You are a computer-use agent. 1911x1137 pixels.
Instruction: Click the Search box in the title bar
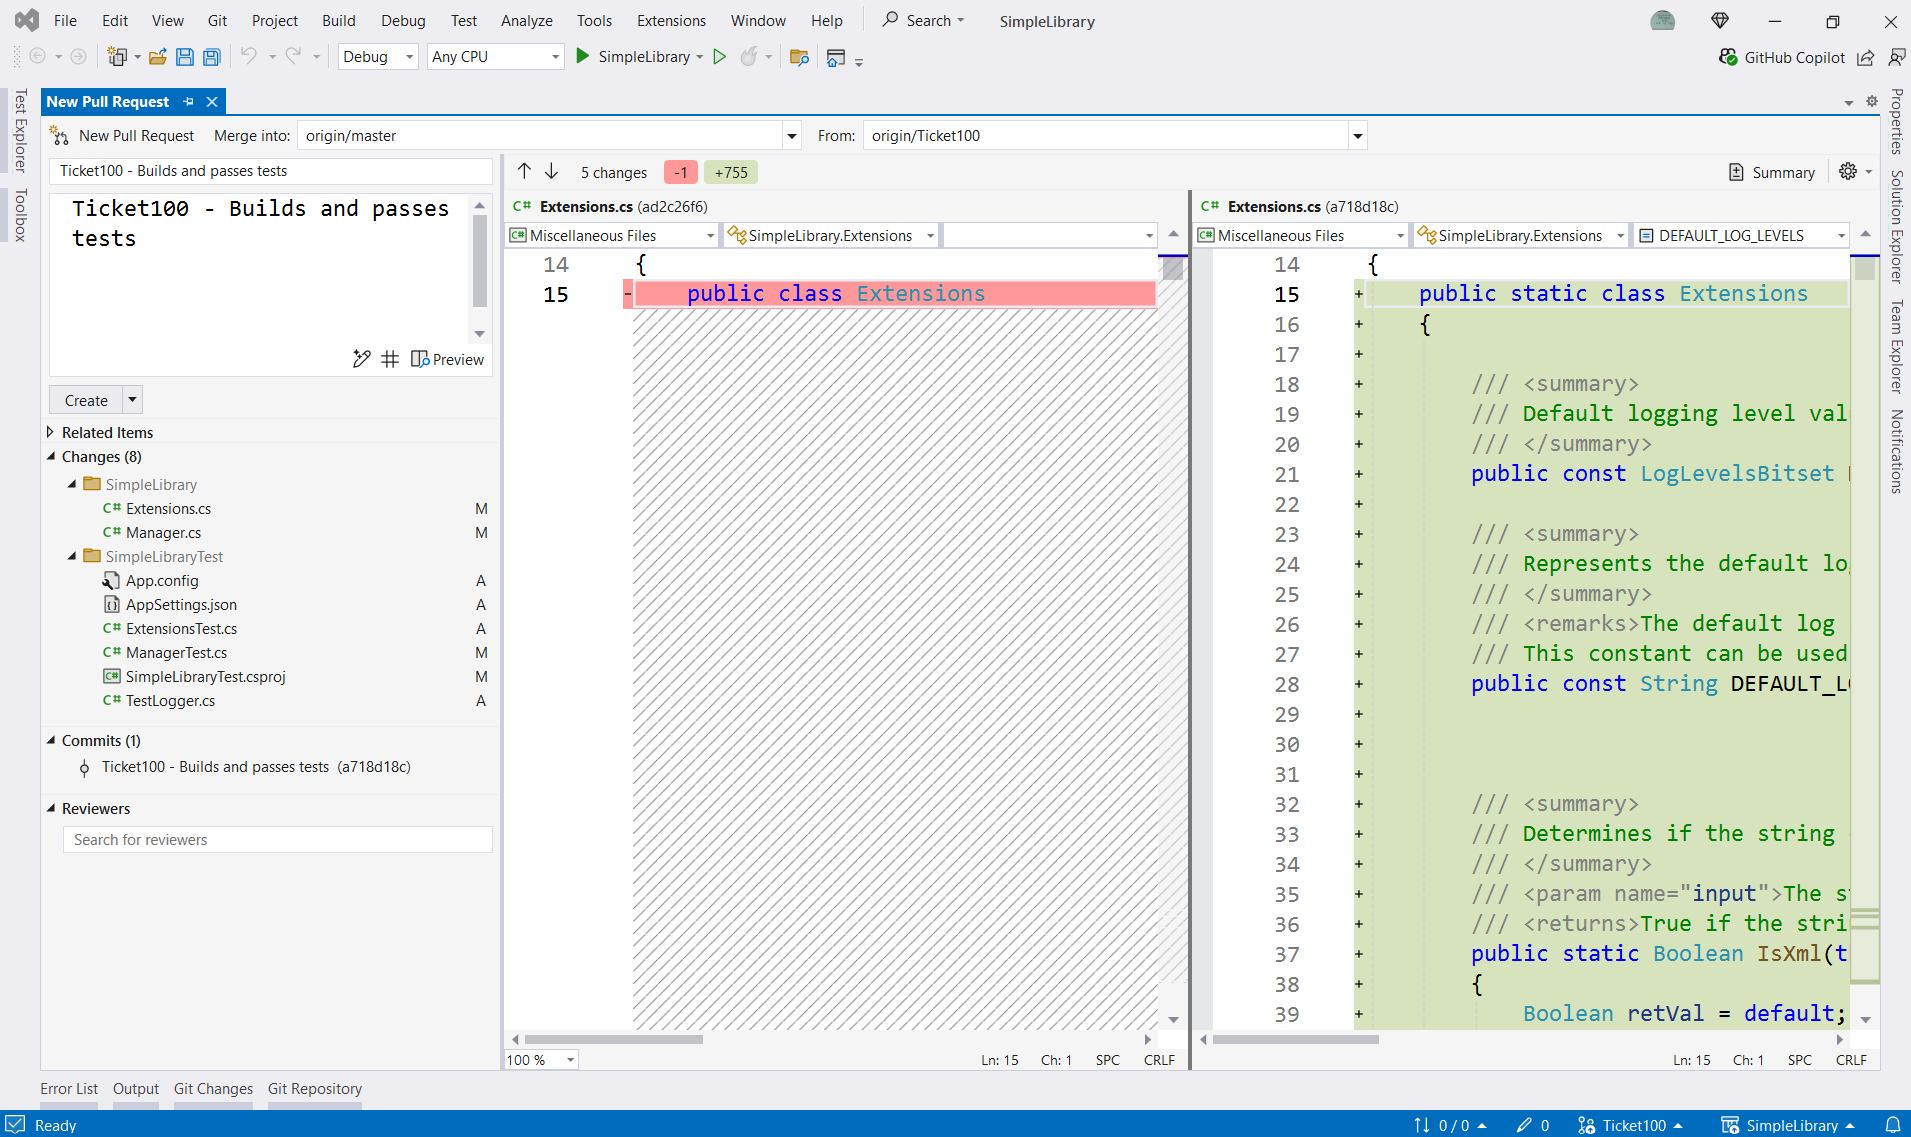coord(922,20)
